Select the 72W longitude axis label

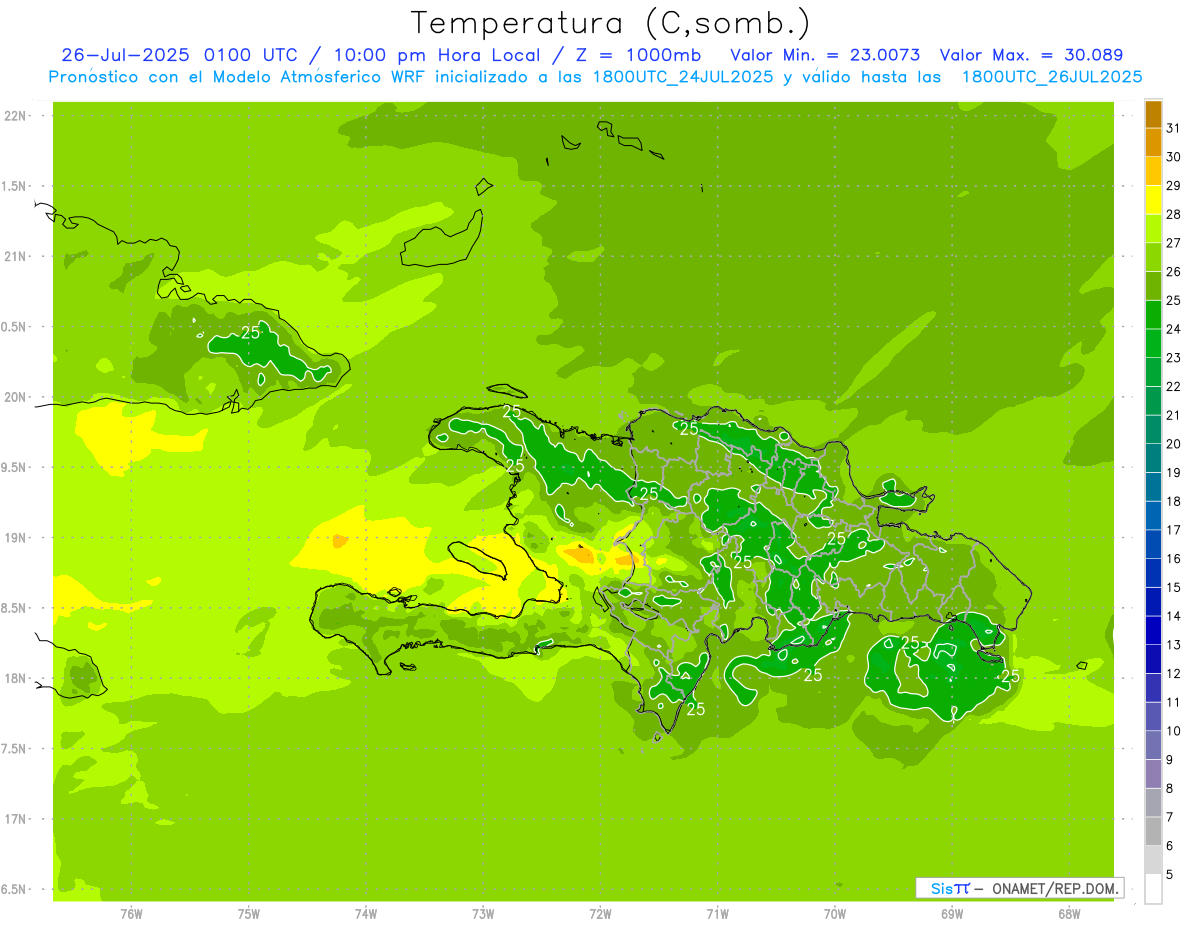tap(600, 913)
